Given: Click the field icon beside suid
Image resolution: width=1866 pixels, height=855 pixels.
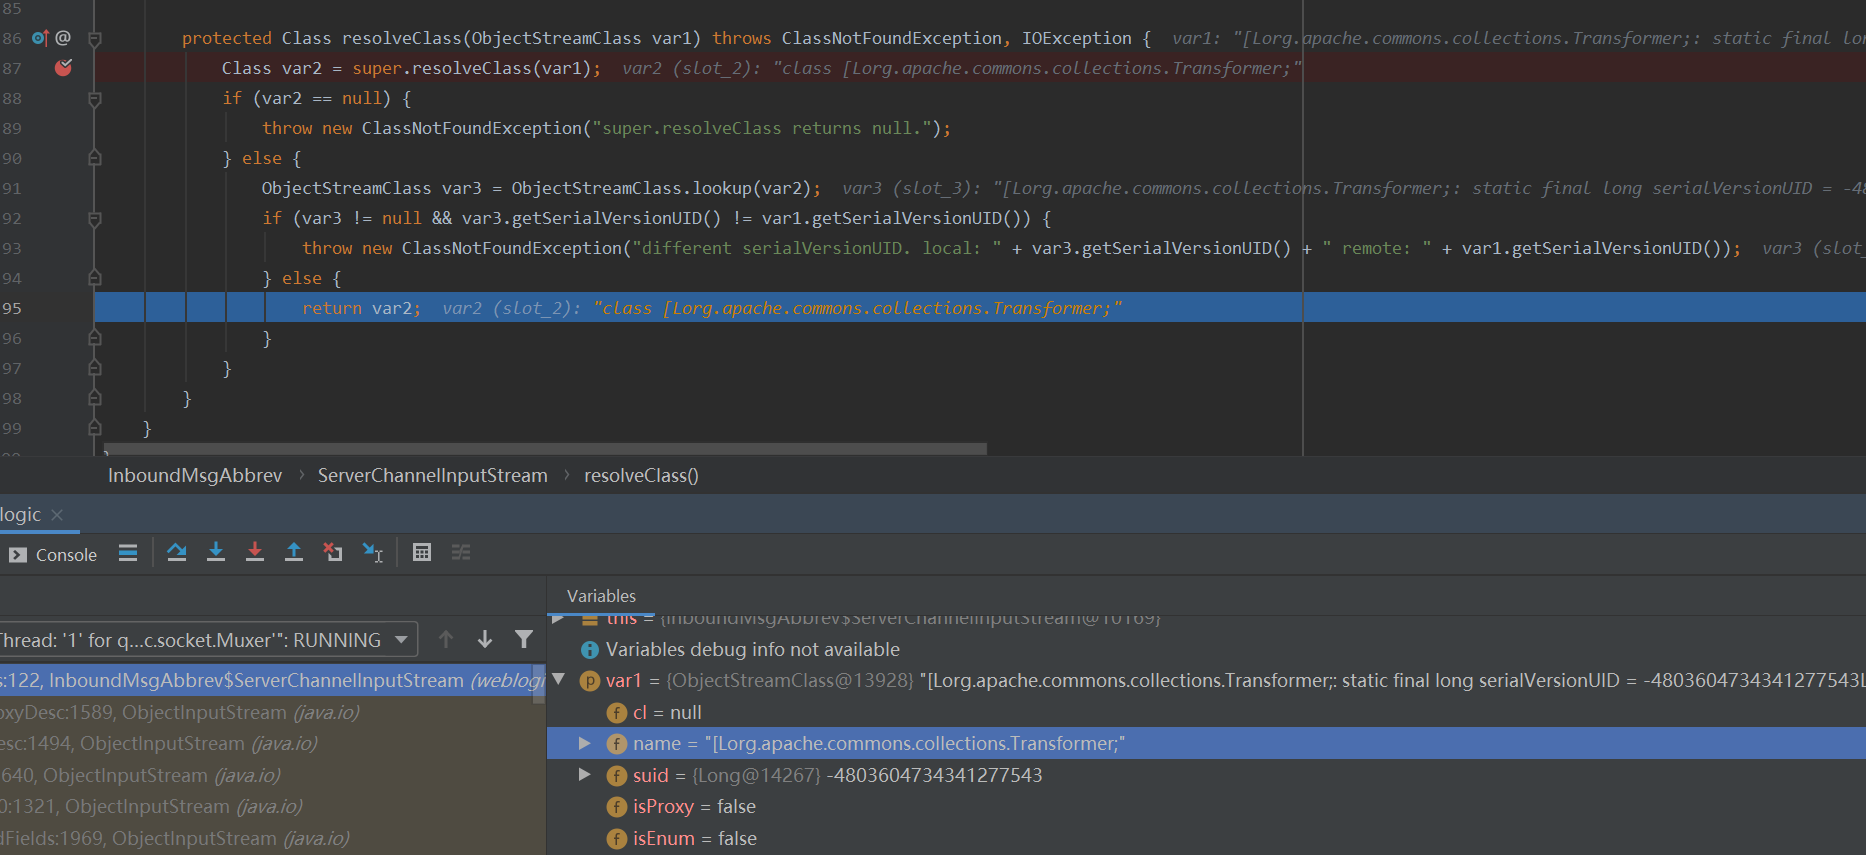Looking at the screenshot, I should (617, 776).
